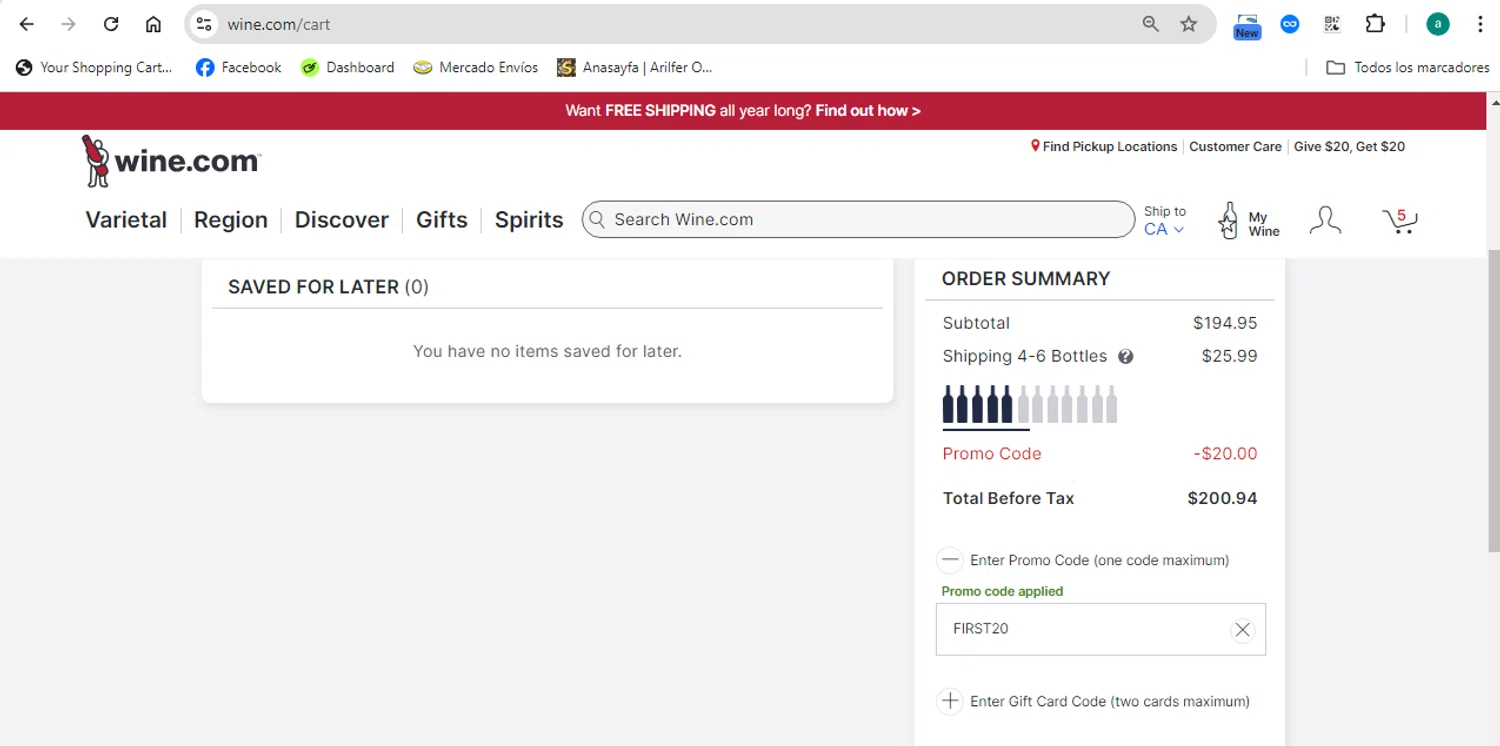Remove the FIRST20 promo code
This screenshot has height=746, width=1500.
tap(1242, 629)
